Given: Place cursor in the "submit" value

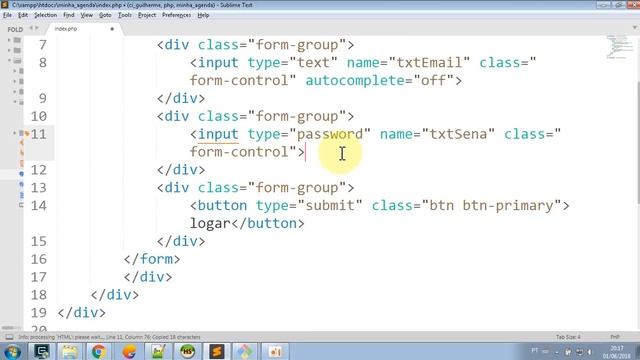Looking at the screenshot, I should (x=330, y=206).
